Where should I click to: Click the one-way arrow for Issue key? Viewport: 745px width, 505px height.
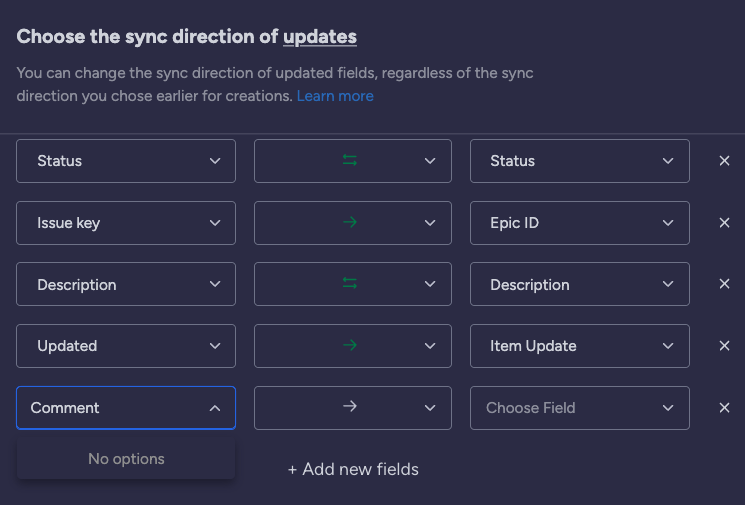[x=350, y=222]
